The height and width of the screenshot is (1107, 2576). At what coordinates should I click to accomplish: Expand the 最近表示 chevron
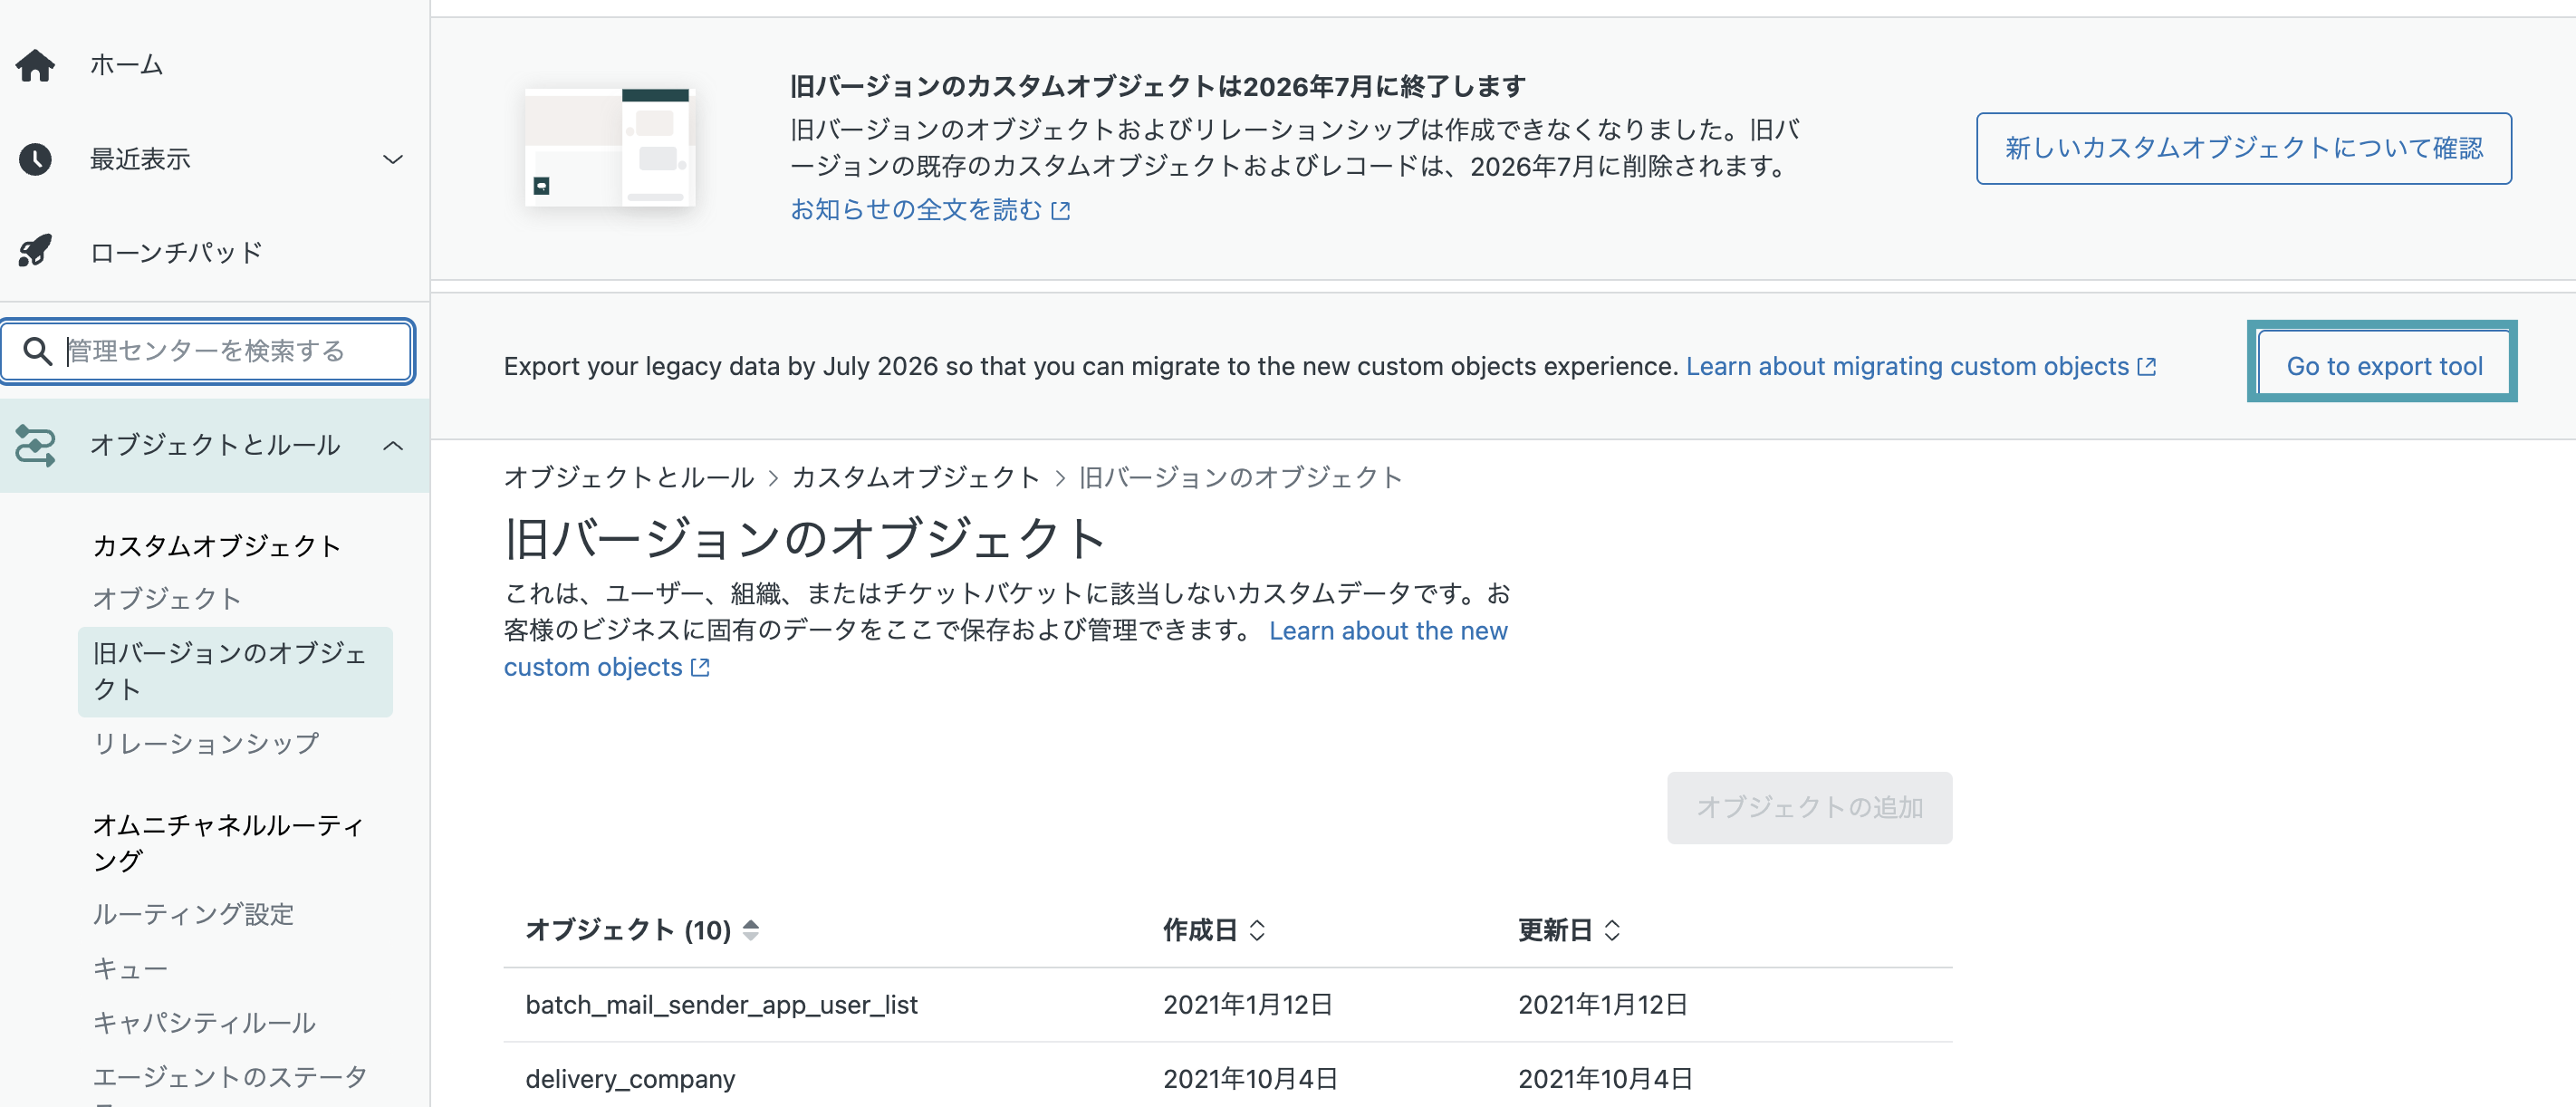click(393, 159)
